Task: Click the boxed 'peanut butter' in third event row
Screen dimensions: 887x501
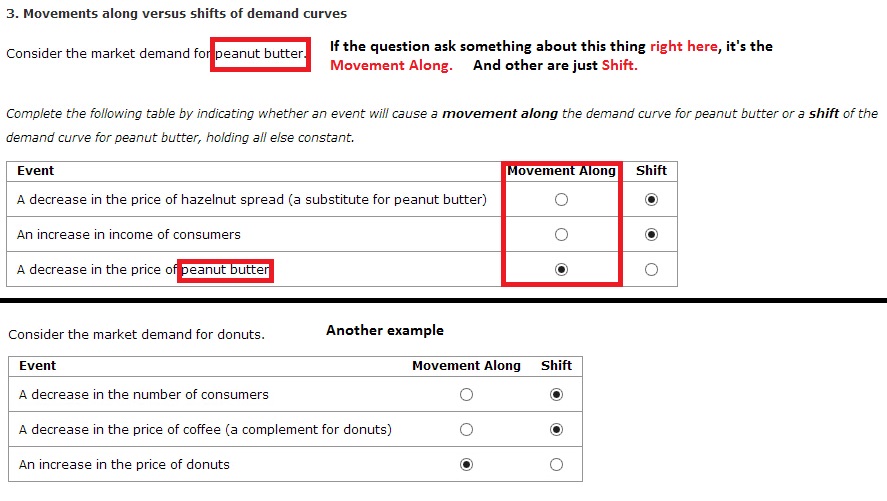Action: [x=225, y=270]
